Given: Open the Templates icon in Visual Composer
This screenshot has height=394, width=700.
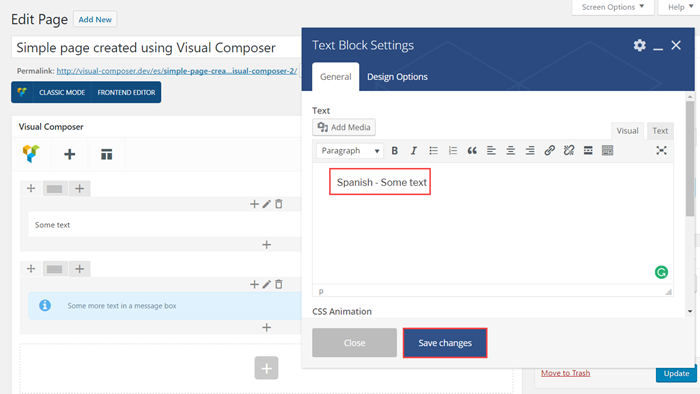Looking at the screenshot, I should click(x=106, y=154).
